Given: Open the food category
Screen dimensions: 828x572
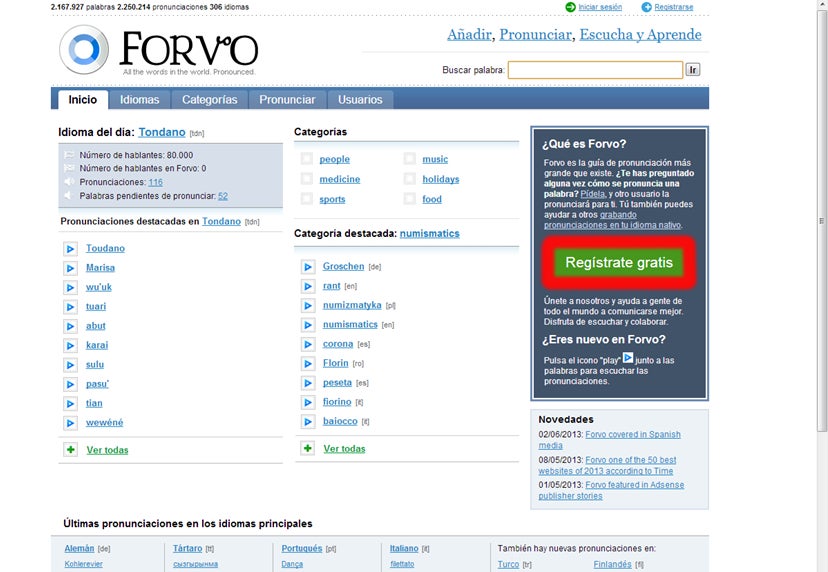Looking at the screenshot, I should 432,199.
